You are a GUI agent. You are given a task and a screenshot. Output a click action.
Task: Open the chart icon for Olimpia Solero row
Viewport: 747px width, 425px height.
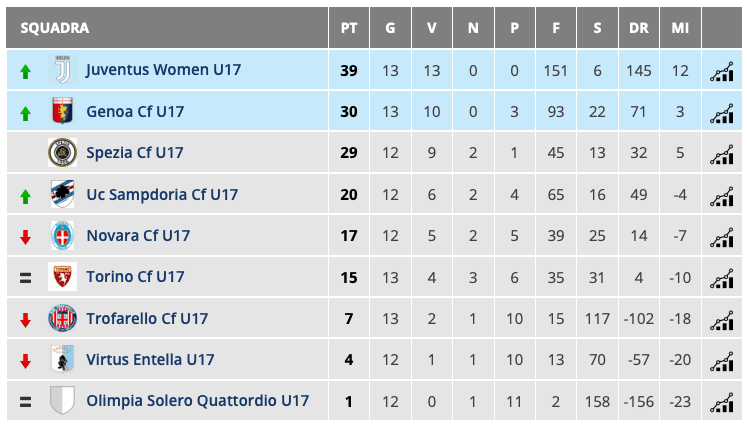coord(721,401)
